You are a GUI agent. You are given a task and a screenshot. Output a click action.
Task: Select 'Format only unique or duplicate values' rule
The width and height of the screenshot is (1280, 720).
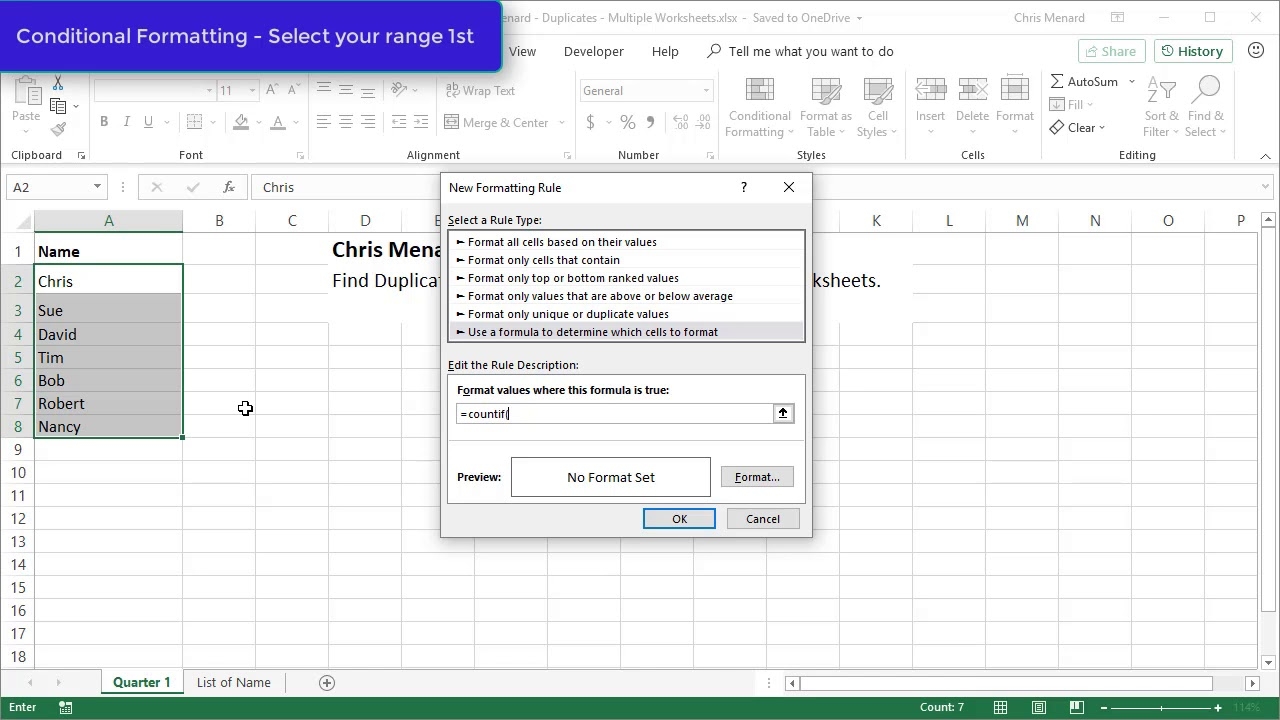568,314
